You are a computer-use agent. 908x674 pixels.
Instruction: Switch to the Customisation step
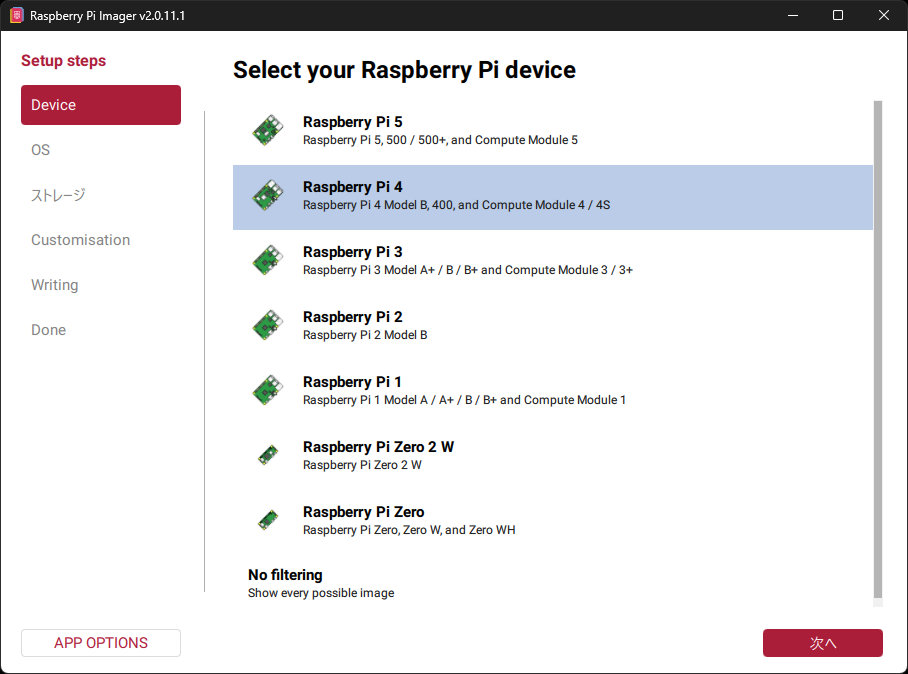tap(101, 240)
